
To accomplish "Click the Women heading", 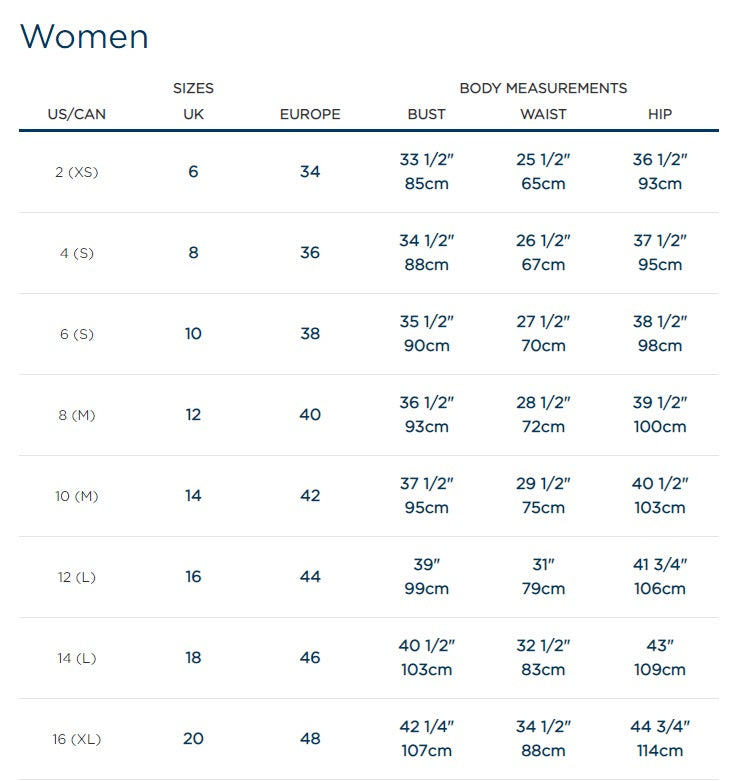I will pos(84,36).
